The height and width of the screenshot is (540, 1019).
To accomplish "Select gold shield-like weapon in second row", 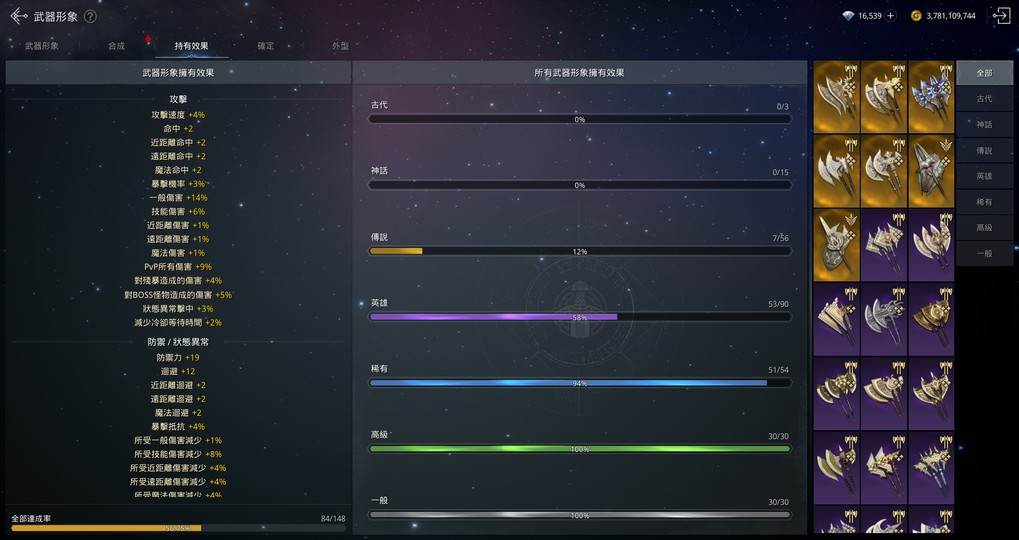I will [x=931, y=171].
